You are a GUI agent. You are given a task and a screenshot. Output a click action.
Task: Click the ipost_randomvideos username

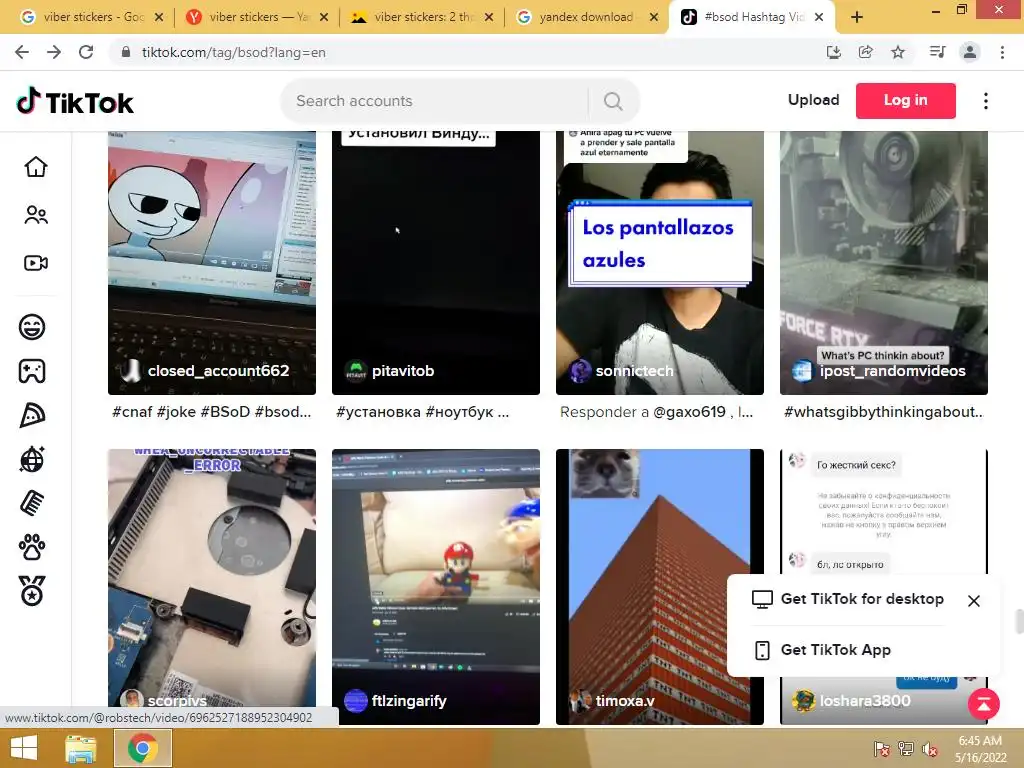click(892, 371)
